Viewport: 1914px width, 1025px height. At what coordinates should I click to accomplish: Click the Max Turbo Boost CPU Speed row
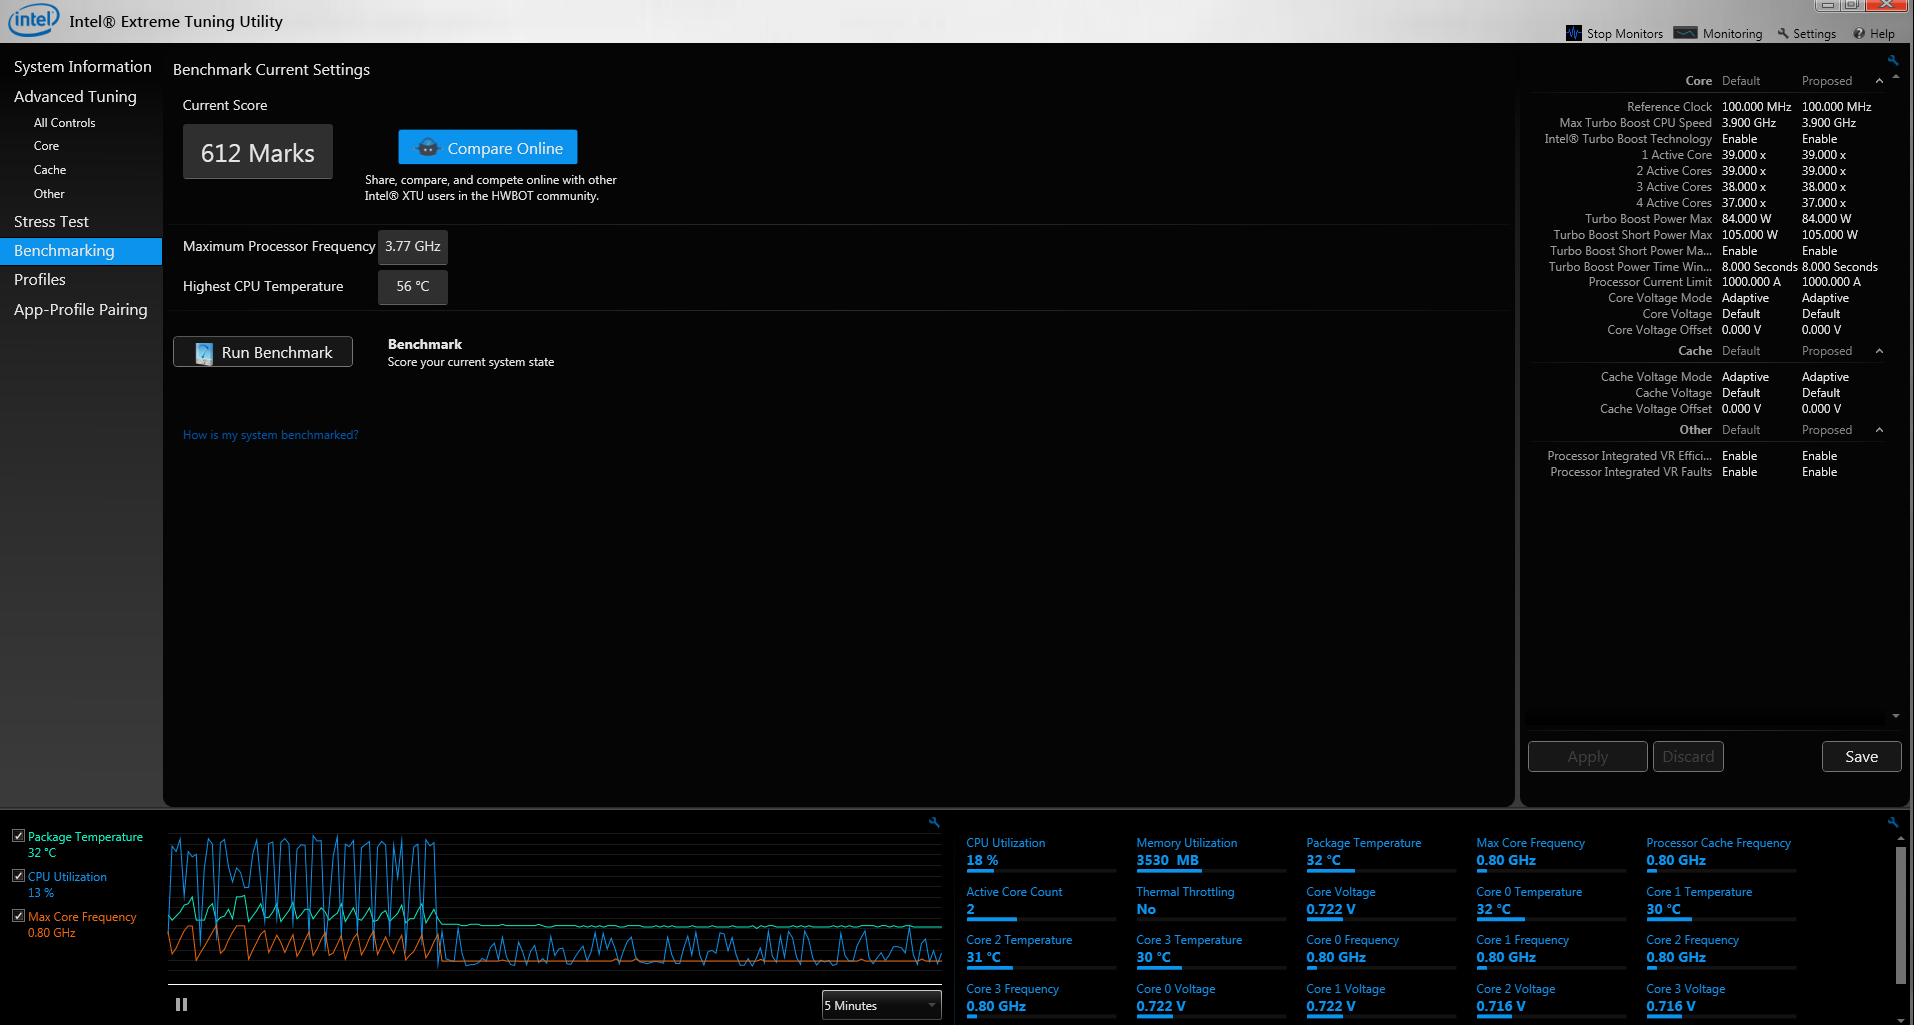[1710, 123]
